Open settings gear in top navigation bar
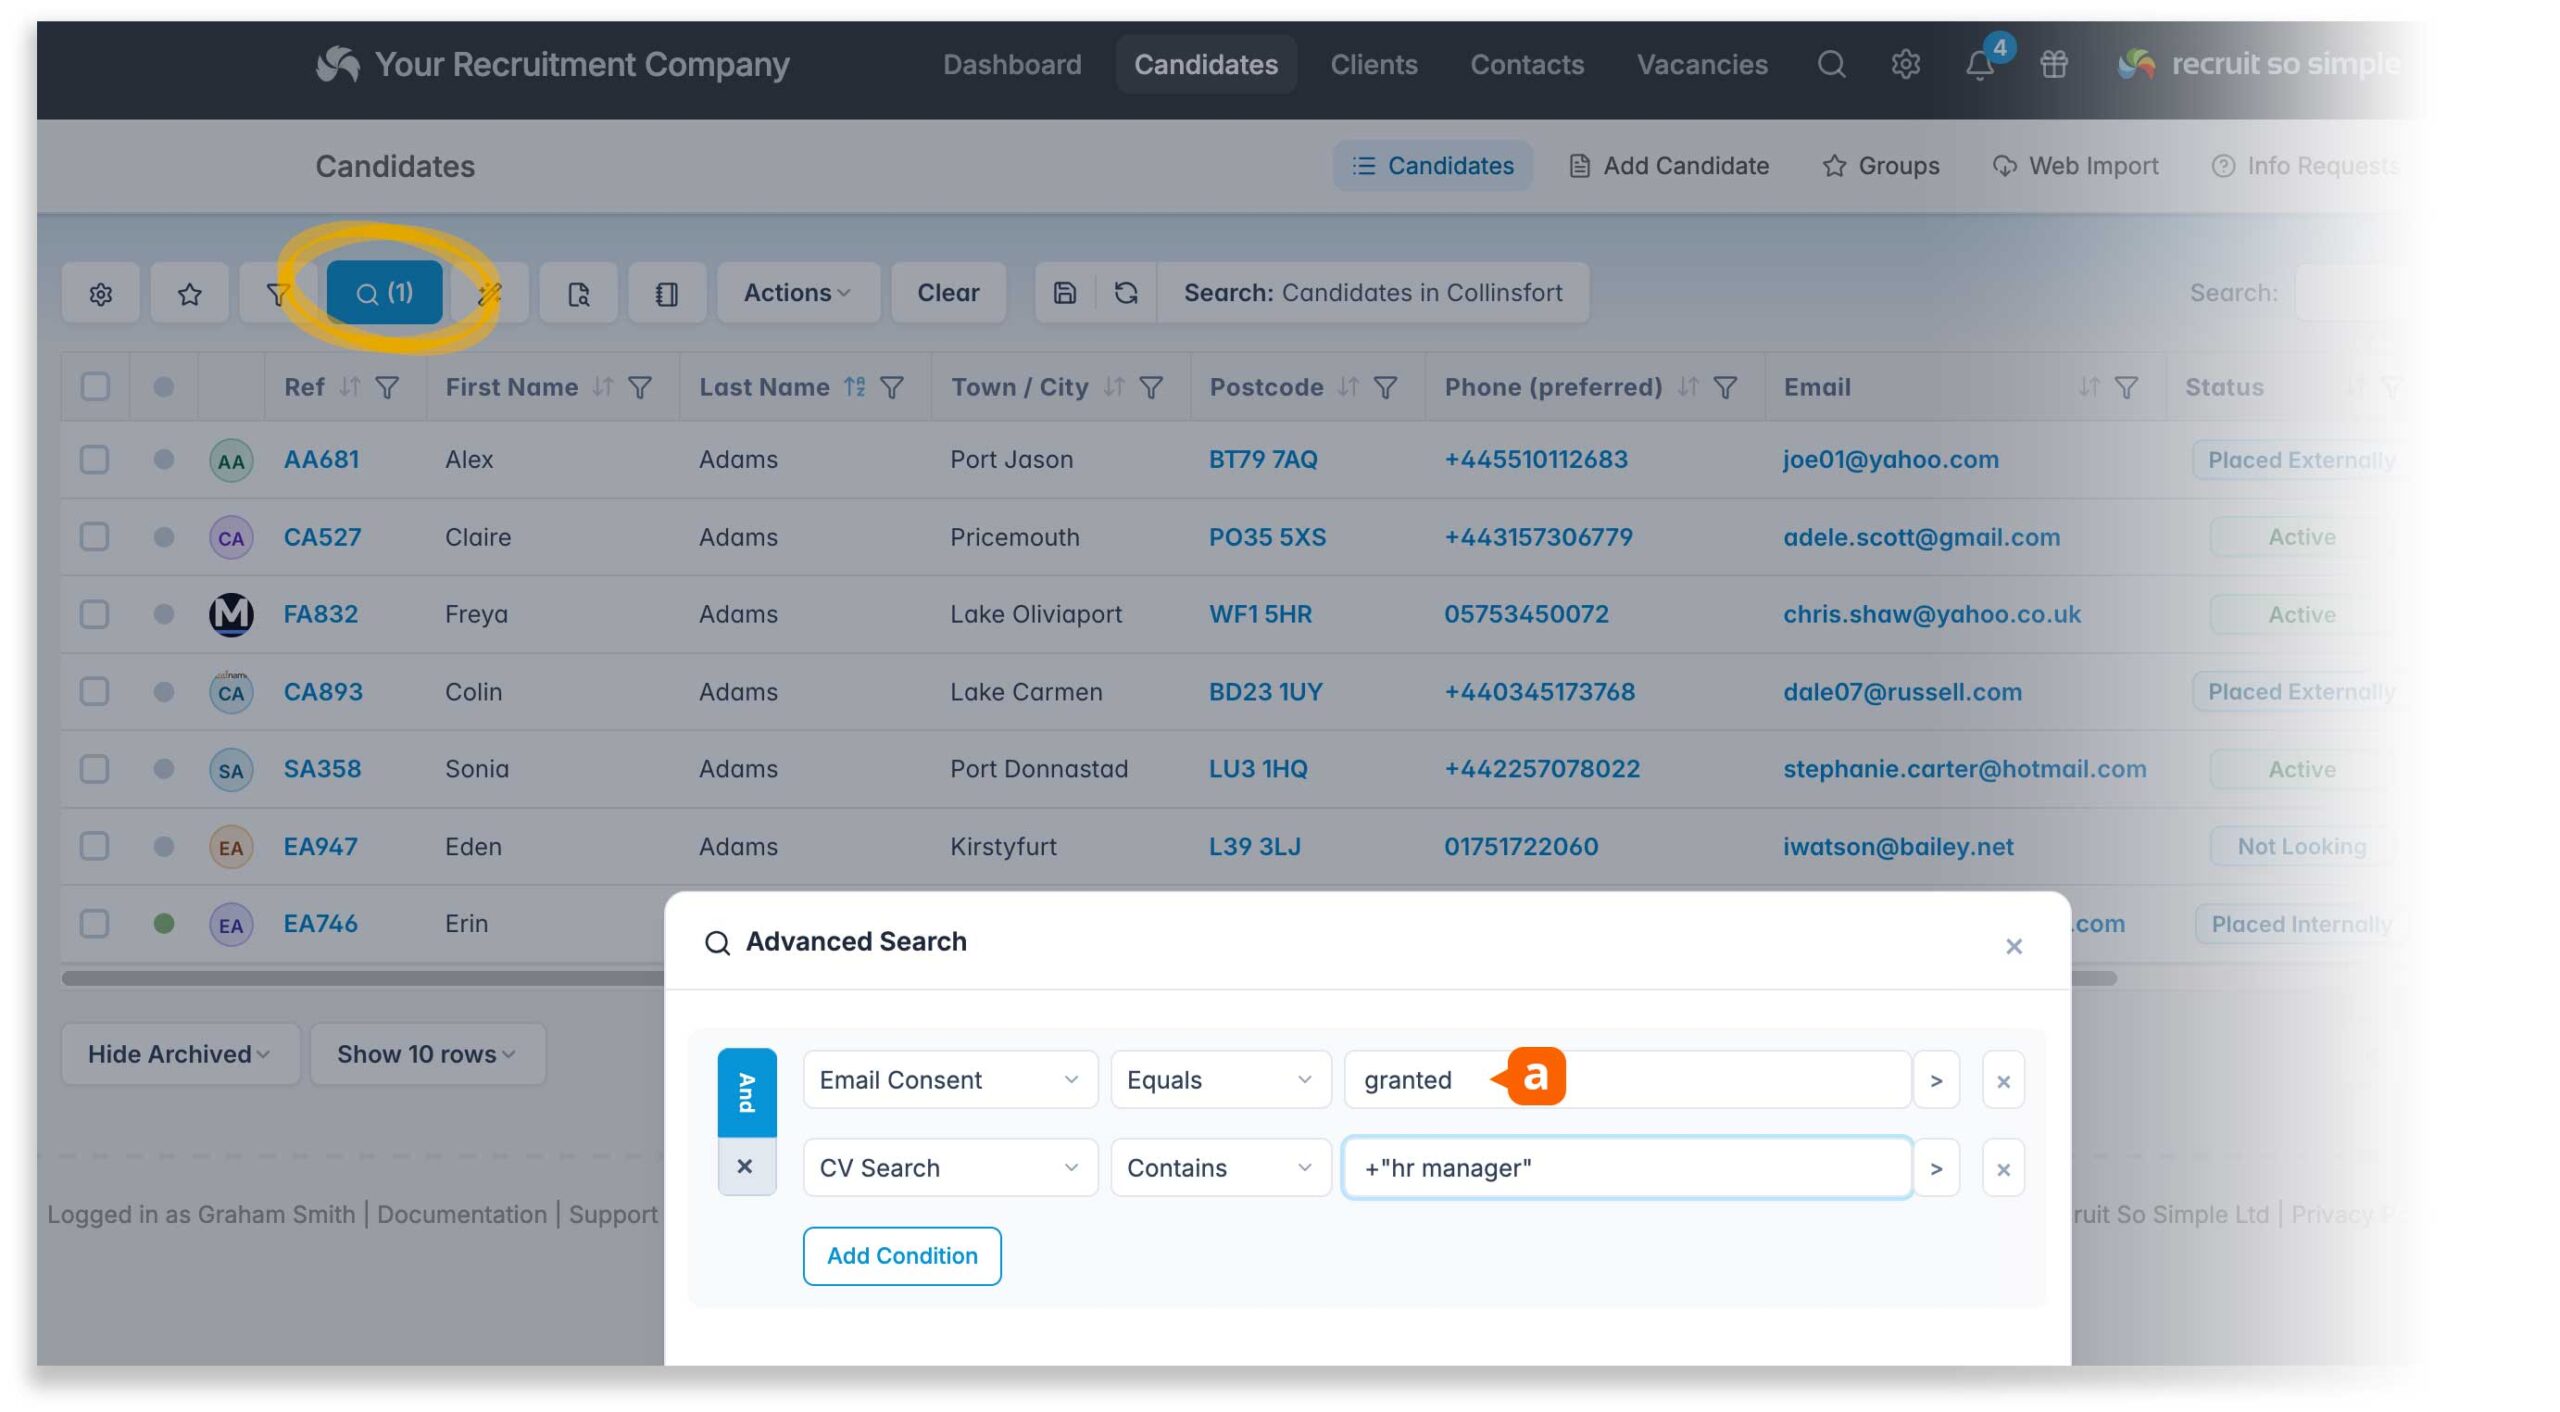The width and height of the screenshot is (2560, 1412). pyautogui.click(x=1905, y=65)
